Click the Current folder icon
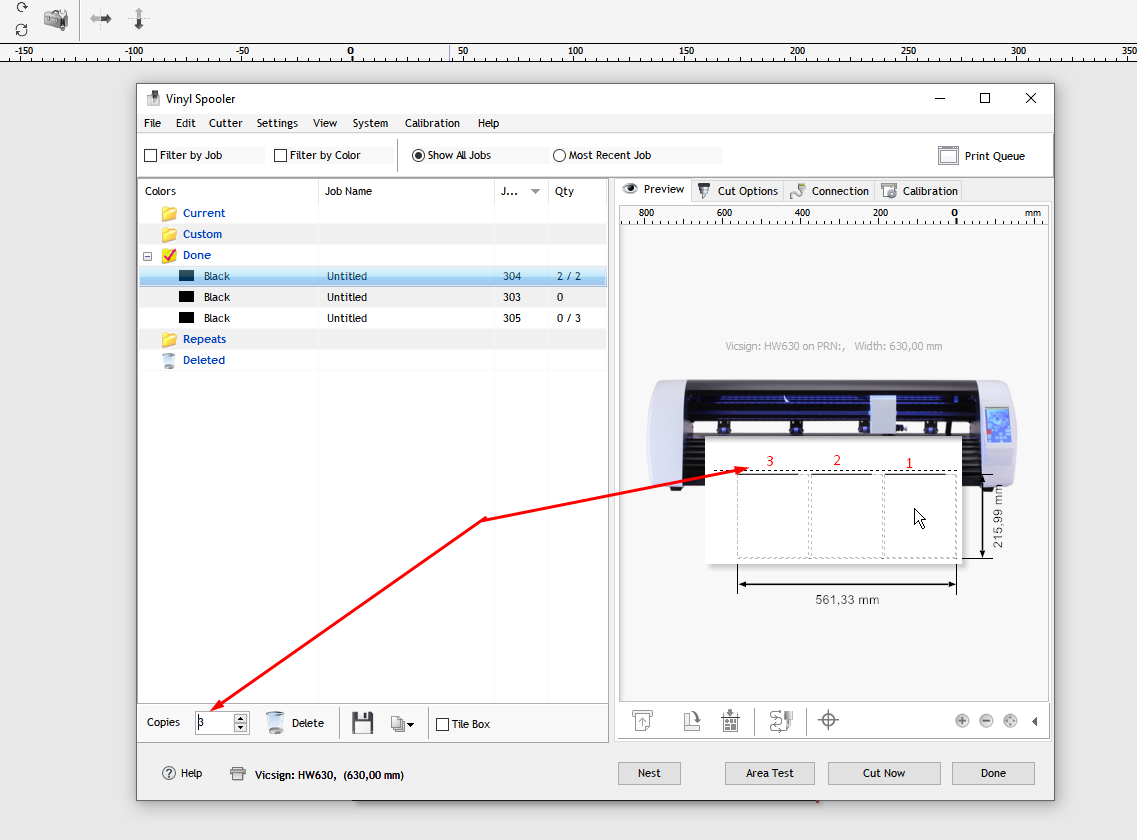 point(169,213)
